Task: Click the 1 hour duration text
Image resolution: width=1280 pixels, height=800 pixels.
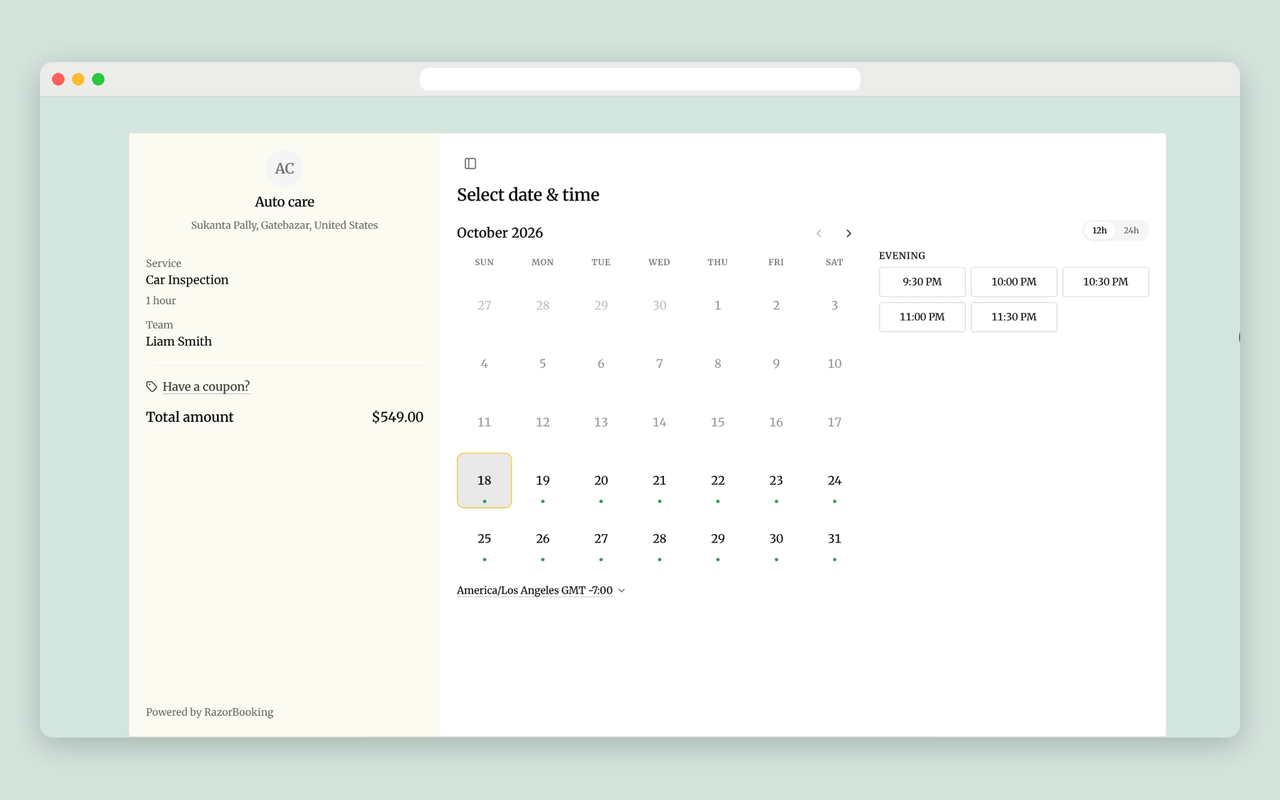Action: 161,301
